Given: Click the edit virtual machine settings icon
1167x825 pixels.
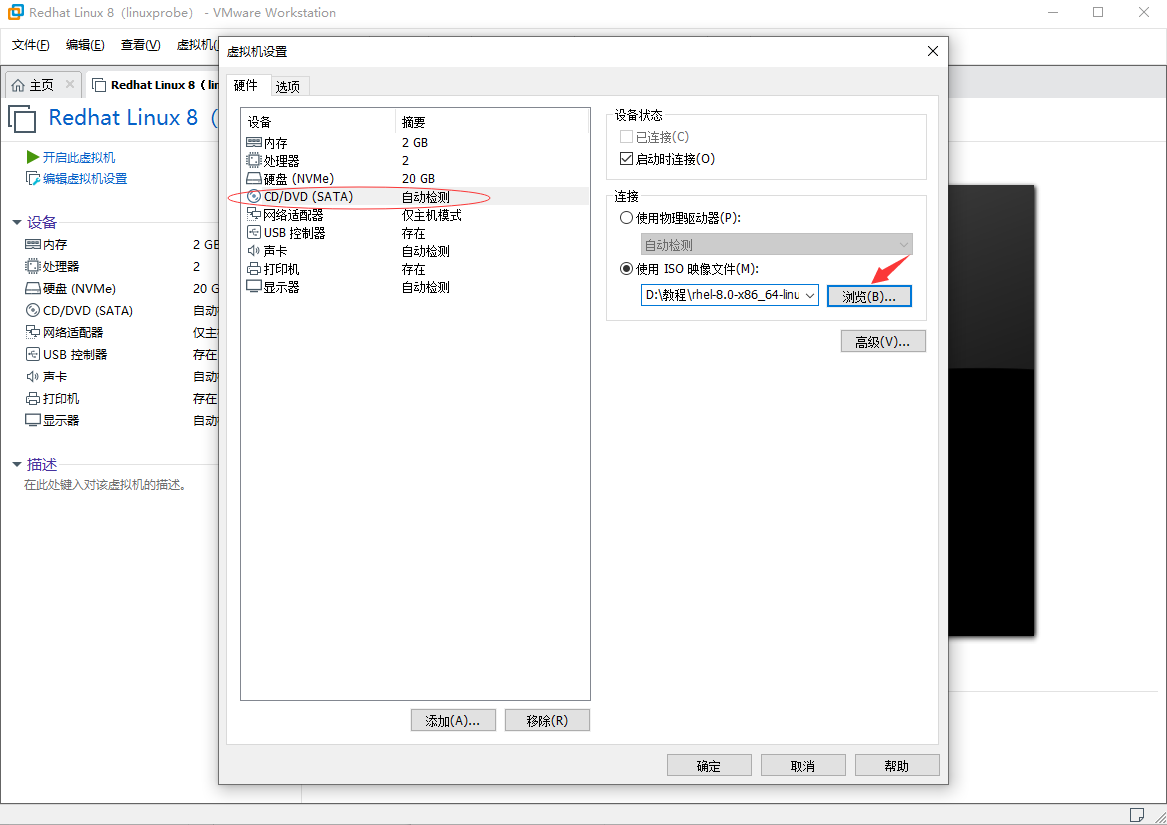Looking at the screenshot, I should click(33, 179).
